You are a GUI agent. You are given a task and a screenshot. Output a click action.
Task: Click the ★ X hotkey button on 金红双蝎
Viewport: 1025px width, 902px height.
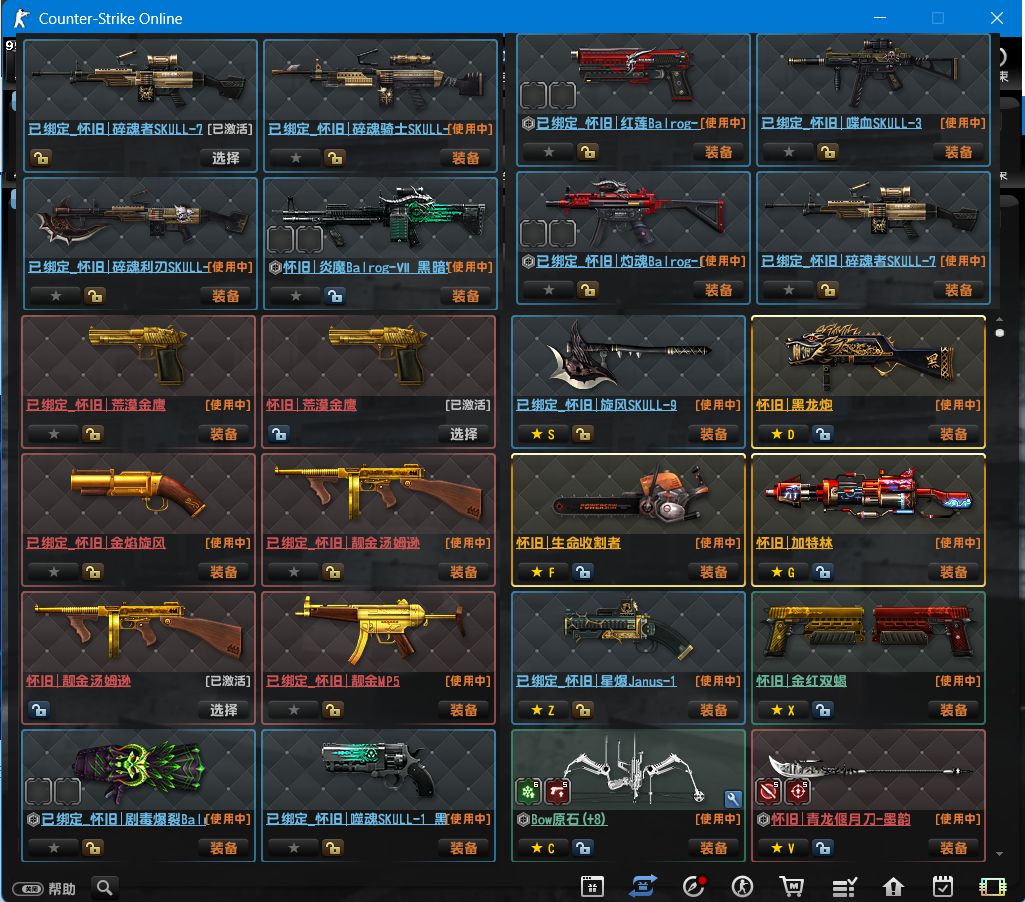click(x=782, y=710)
